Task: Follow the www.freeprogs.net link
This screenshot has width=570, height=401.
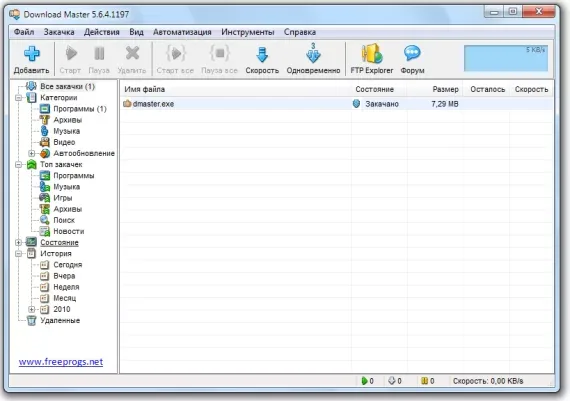Action: [x=61, y=362]
